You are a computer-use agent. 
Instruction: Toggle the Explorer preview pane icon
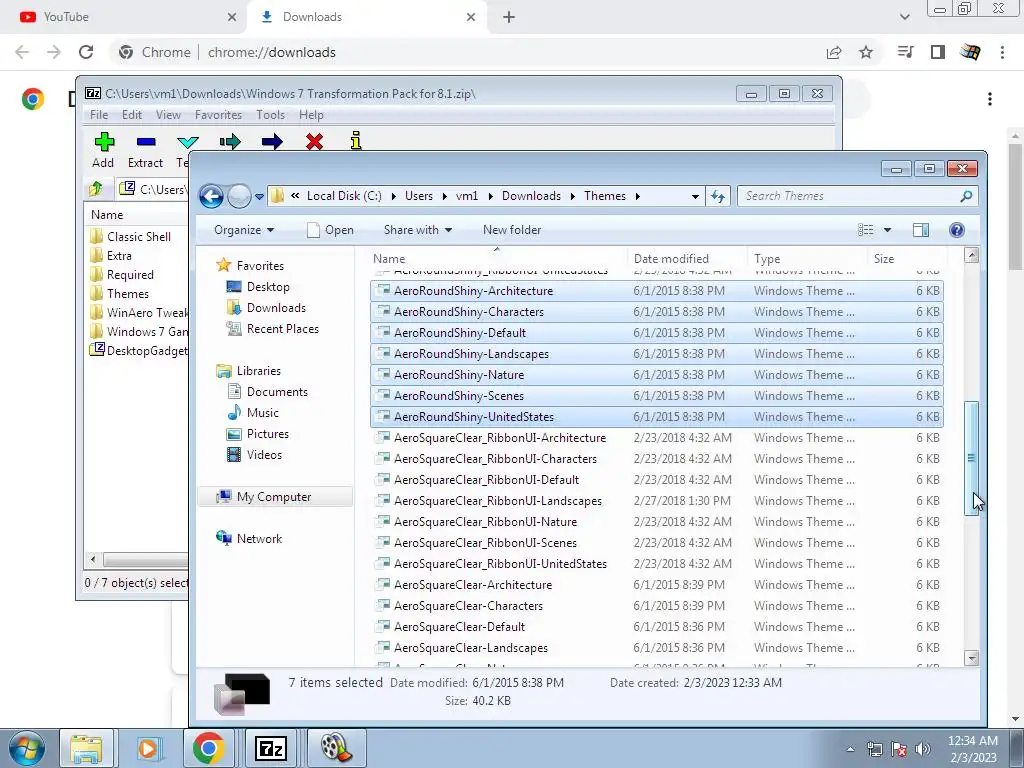click(921, 230)
